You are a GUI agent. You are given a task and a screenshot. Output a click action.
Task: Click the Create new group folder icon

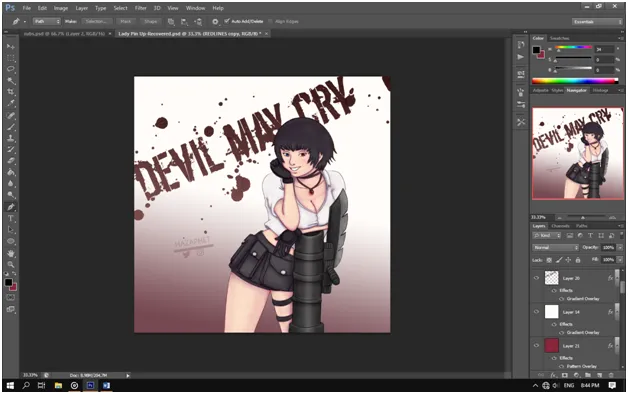[588, 375]
